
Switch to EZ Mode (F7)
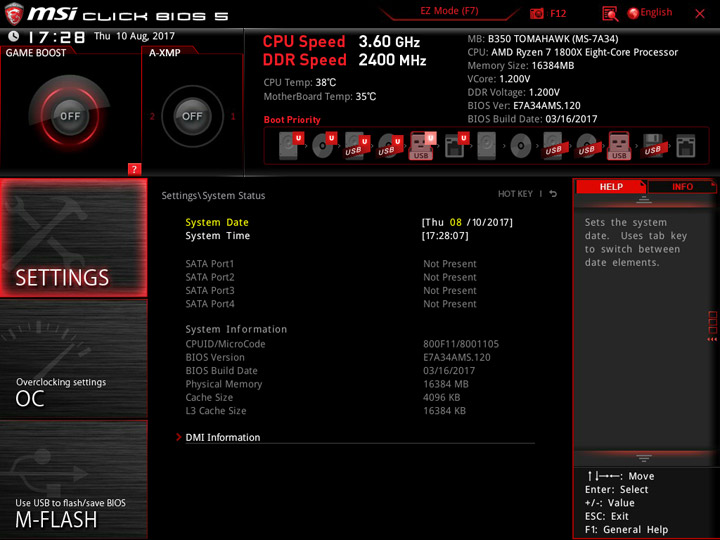[x=449, y=11]
